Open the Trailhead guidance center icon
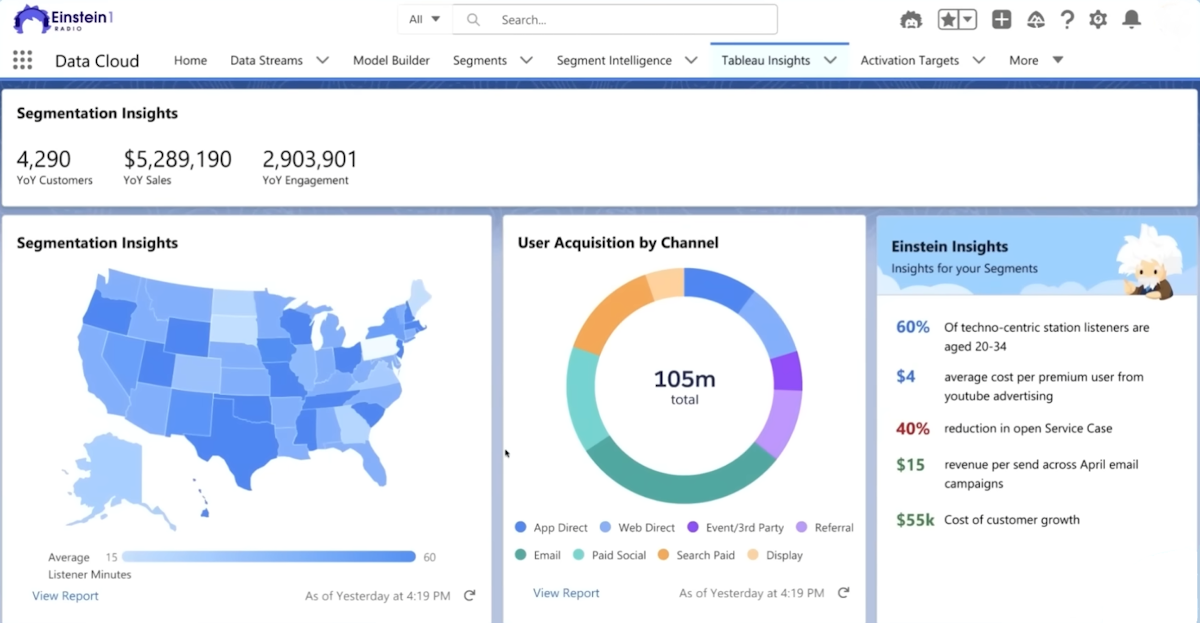 pos(1036,19)
